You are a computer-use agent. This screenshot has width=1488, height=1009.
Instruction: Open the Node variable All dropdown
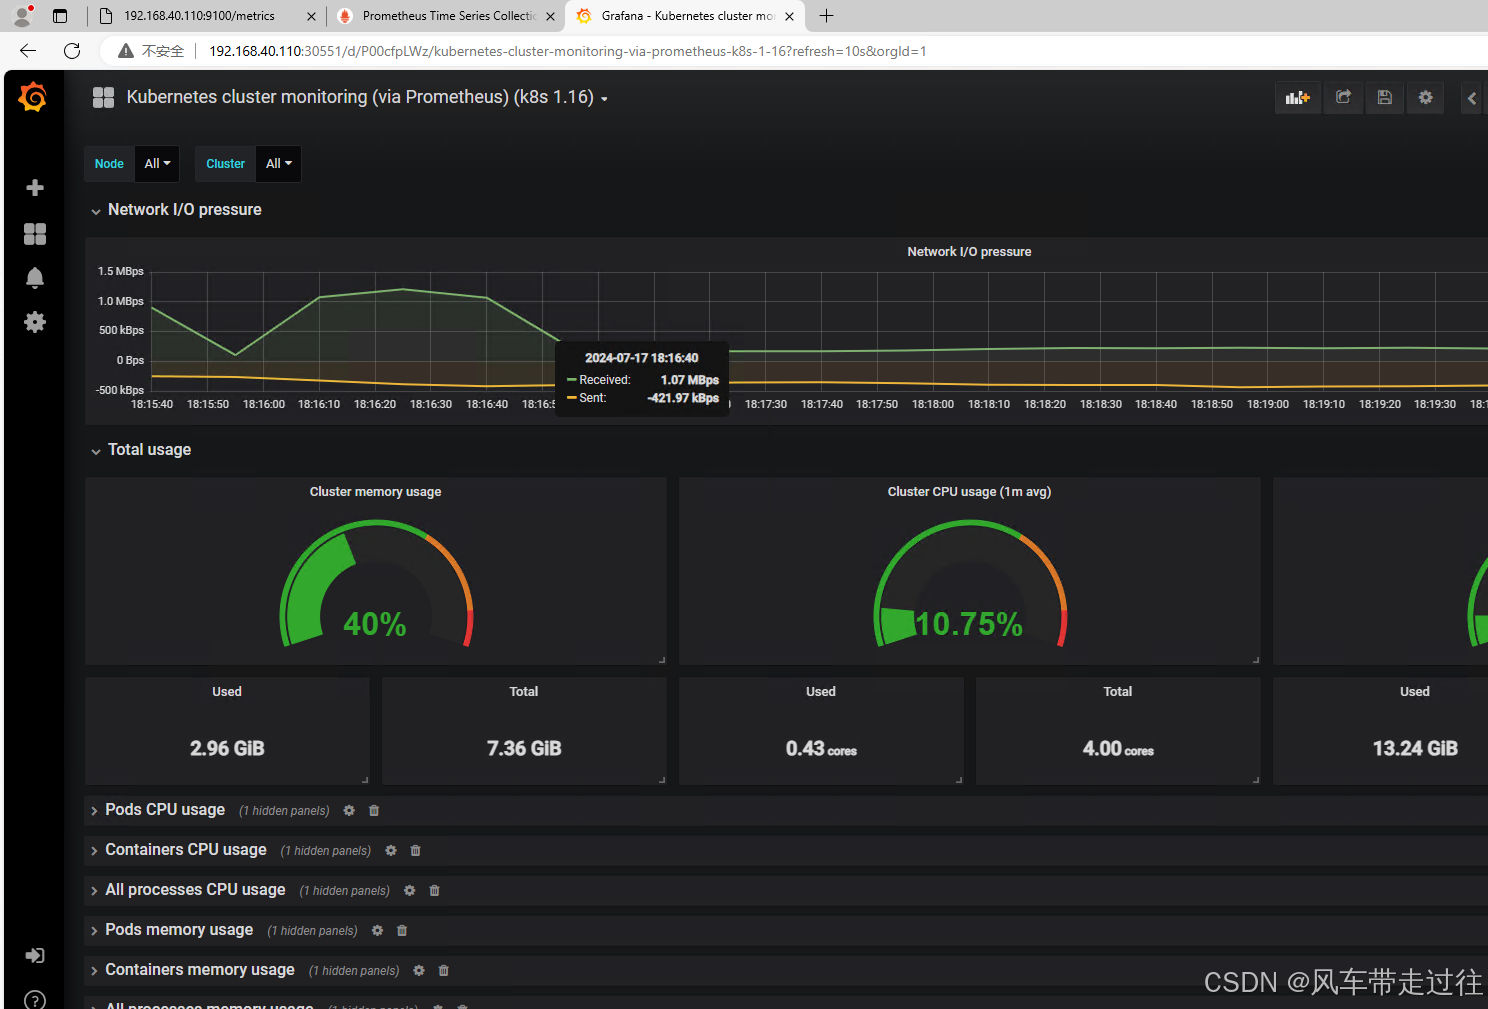pyautogui.click(x=157, y=164)
